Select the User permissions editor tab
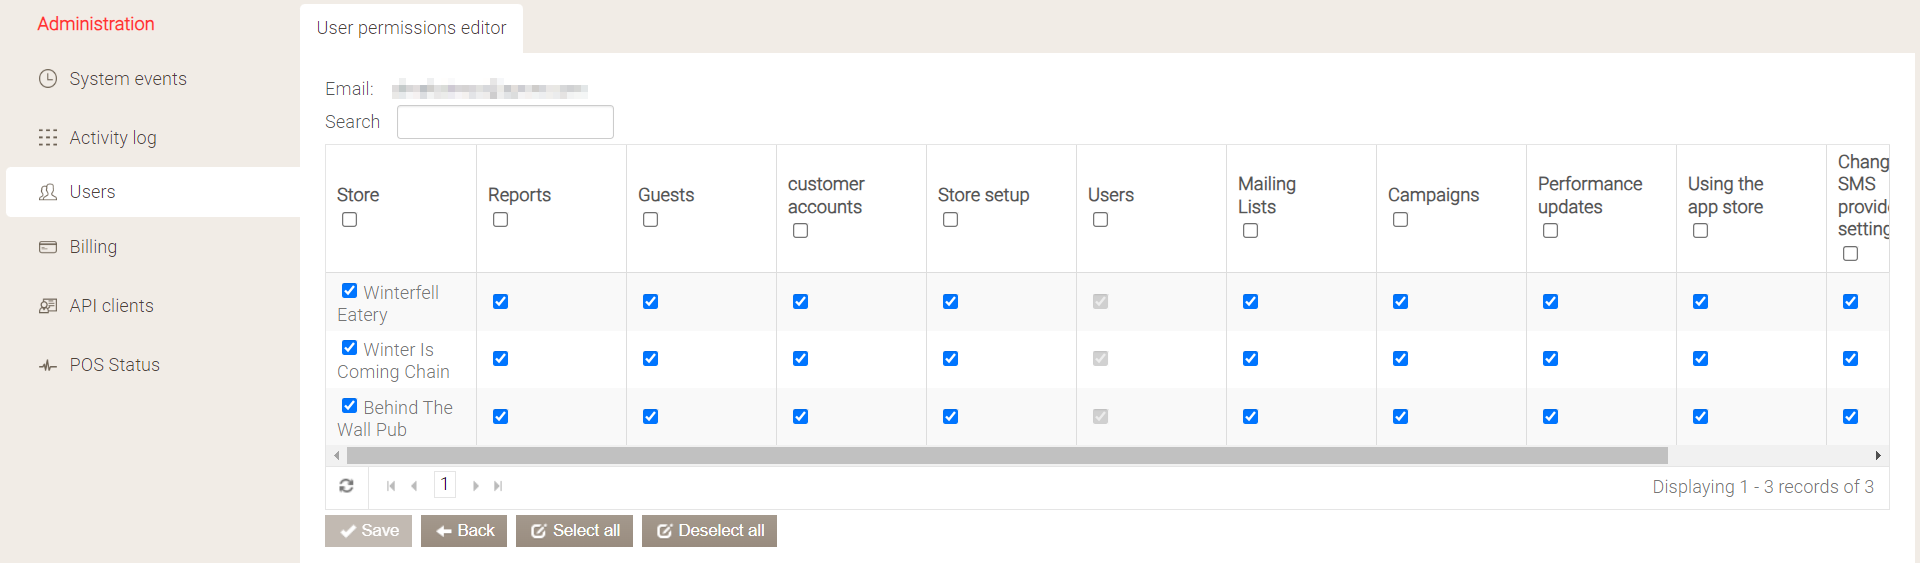The height and width of the screenshot is (563, 1920). (411, 28)
